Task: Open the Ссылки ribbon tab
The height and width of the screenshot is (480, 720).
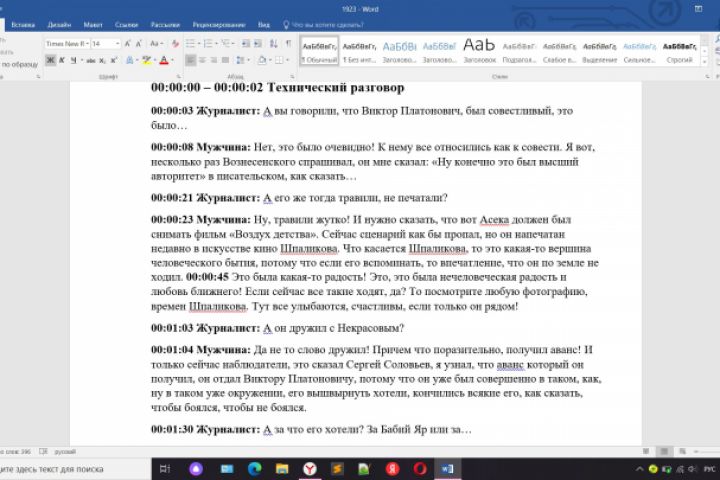Action: pos(126,25)
